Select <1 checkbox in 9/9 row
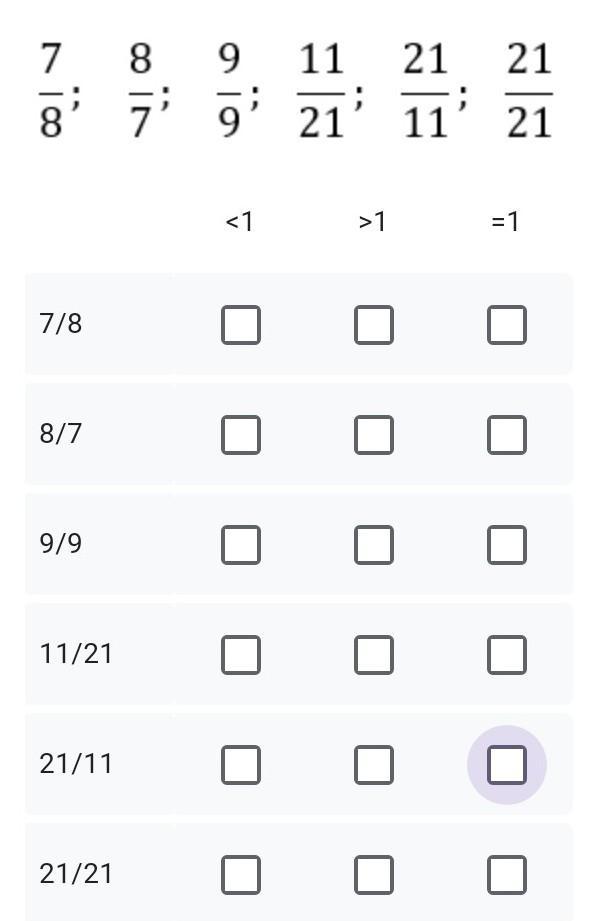The height and width of the screenshot is (921, 600). [240, 545]
